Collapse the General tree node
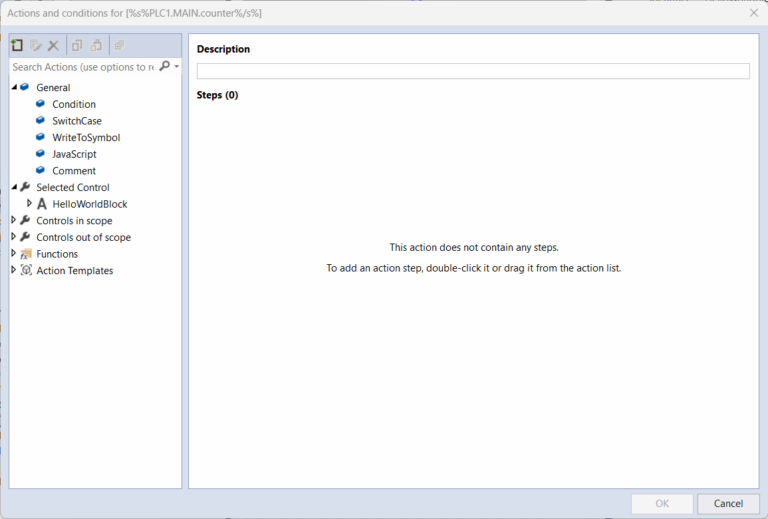This screenshot has height=519, width=768. tap(14, 88)
